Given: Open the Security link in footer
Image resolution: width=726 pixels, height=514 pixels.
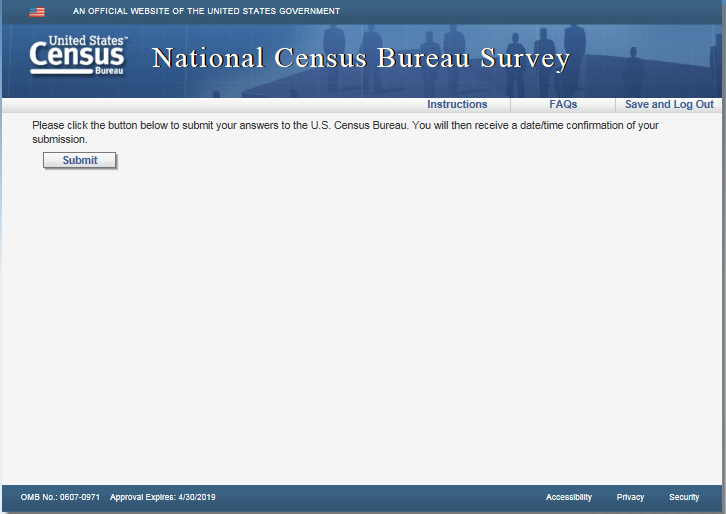Looking at the screenshot, I should (x=684, y=497).
